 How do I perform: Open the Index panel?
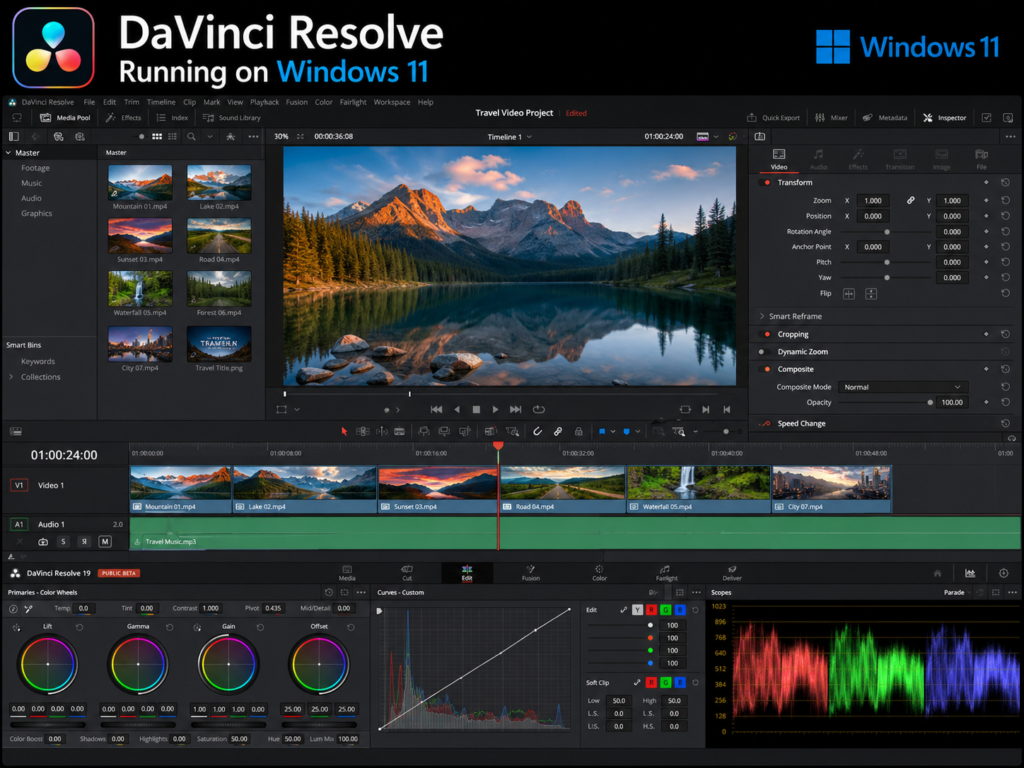172,118
